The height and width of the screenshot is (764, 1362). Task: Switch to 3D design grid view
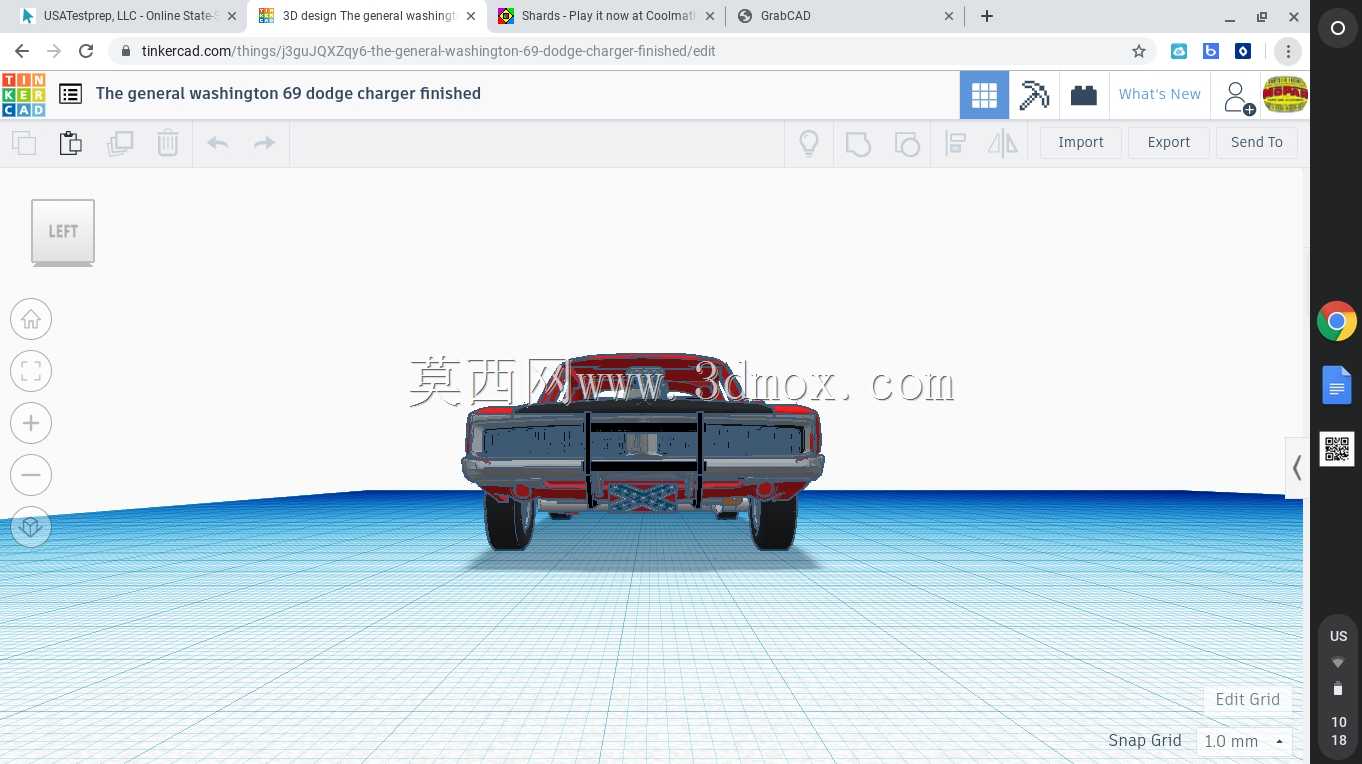(x=984, y=95)
